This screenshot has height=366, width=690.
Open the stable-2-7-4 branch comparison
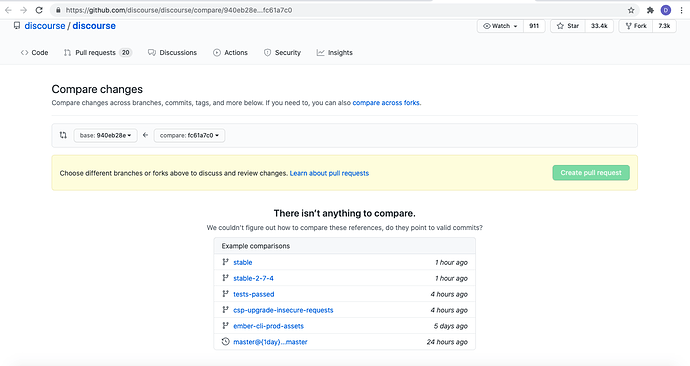[x=253, y=278]
